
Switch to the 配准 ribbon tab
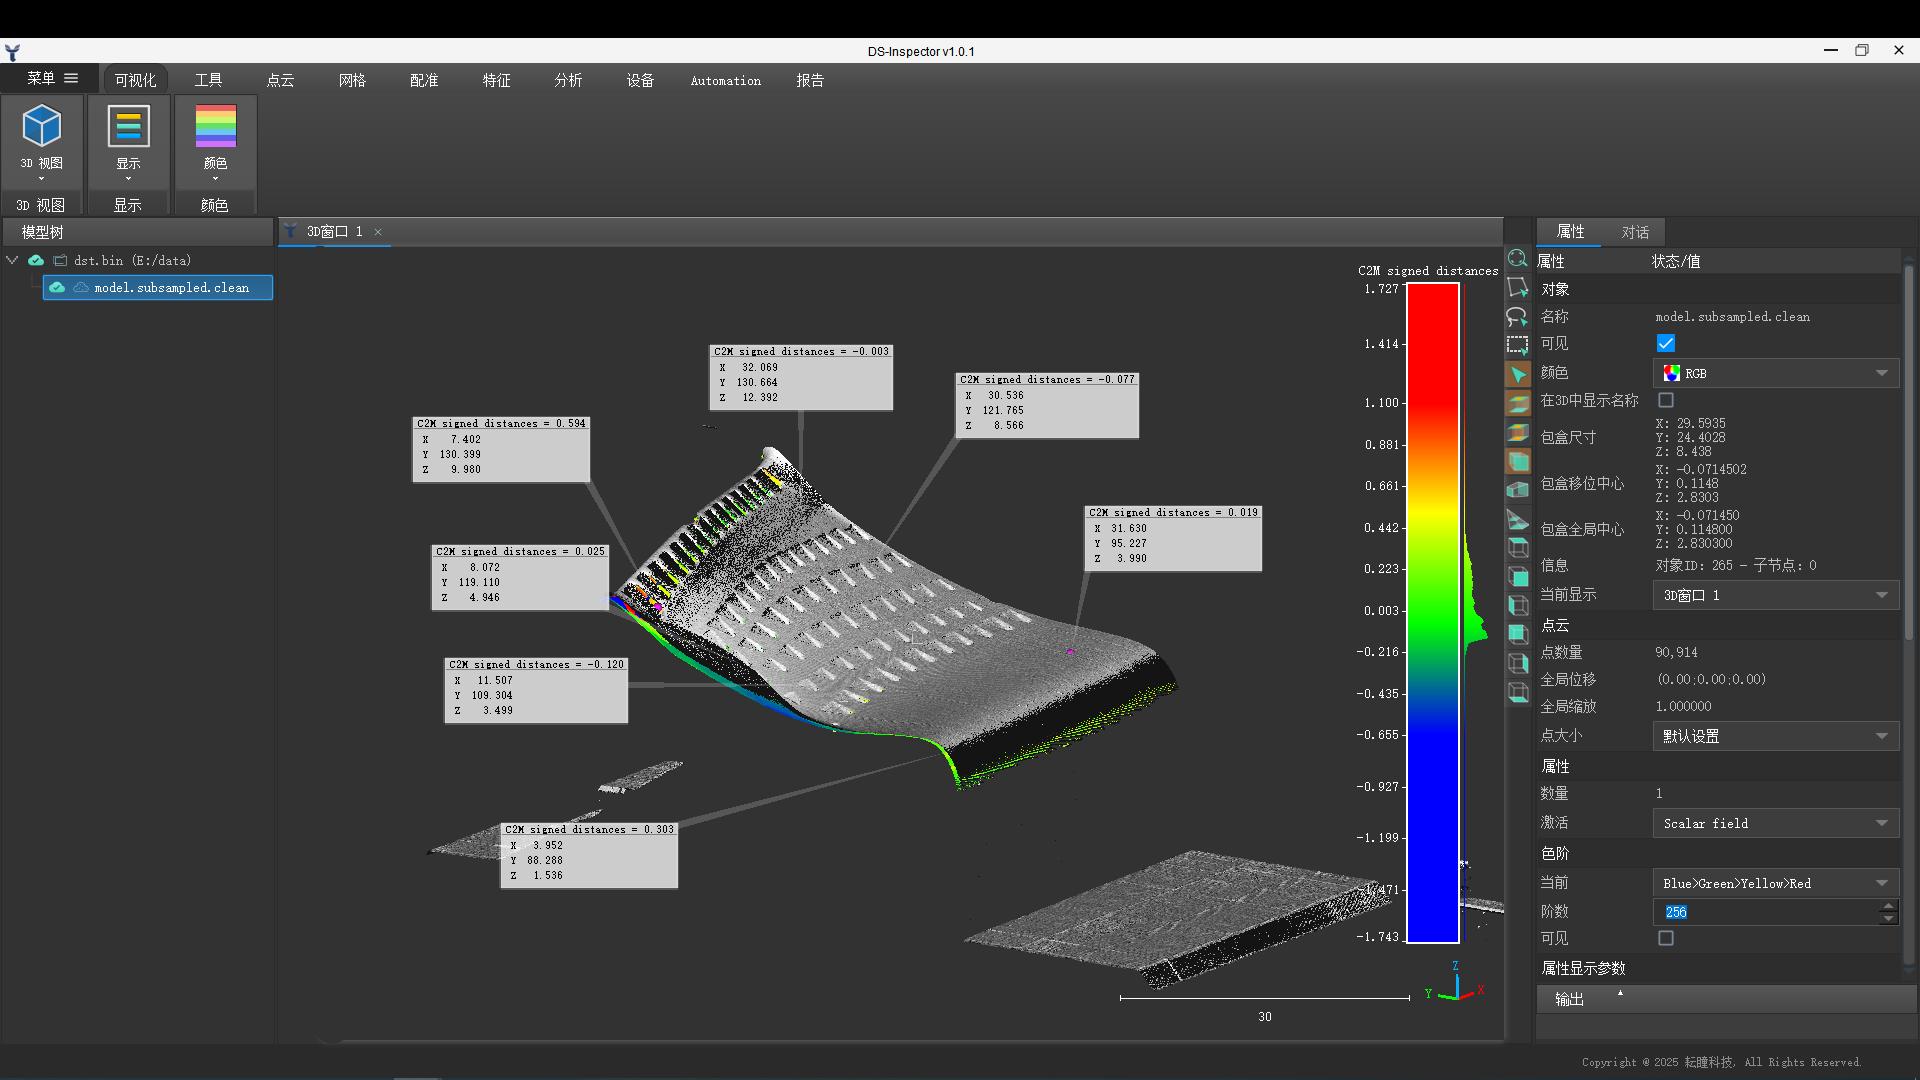[424, 80]
